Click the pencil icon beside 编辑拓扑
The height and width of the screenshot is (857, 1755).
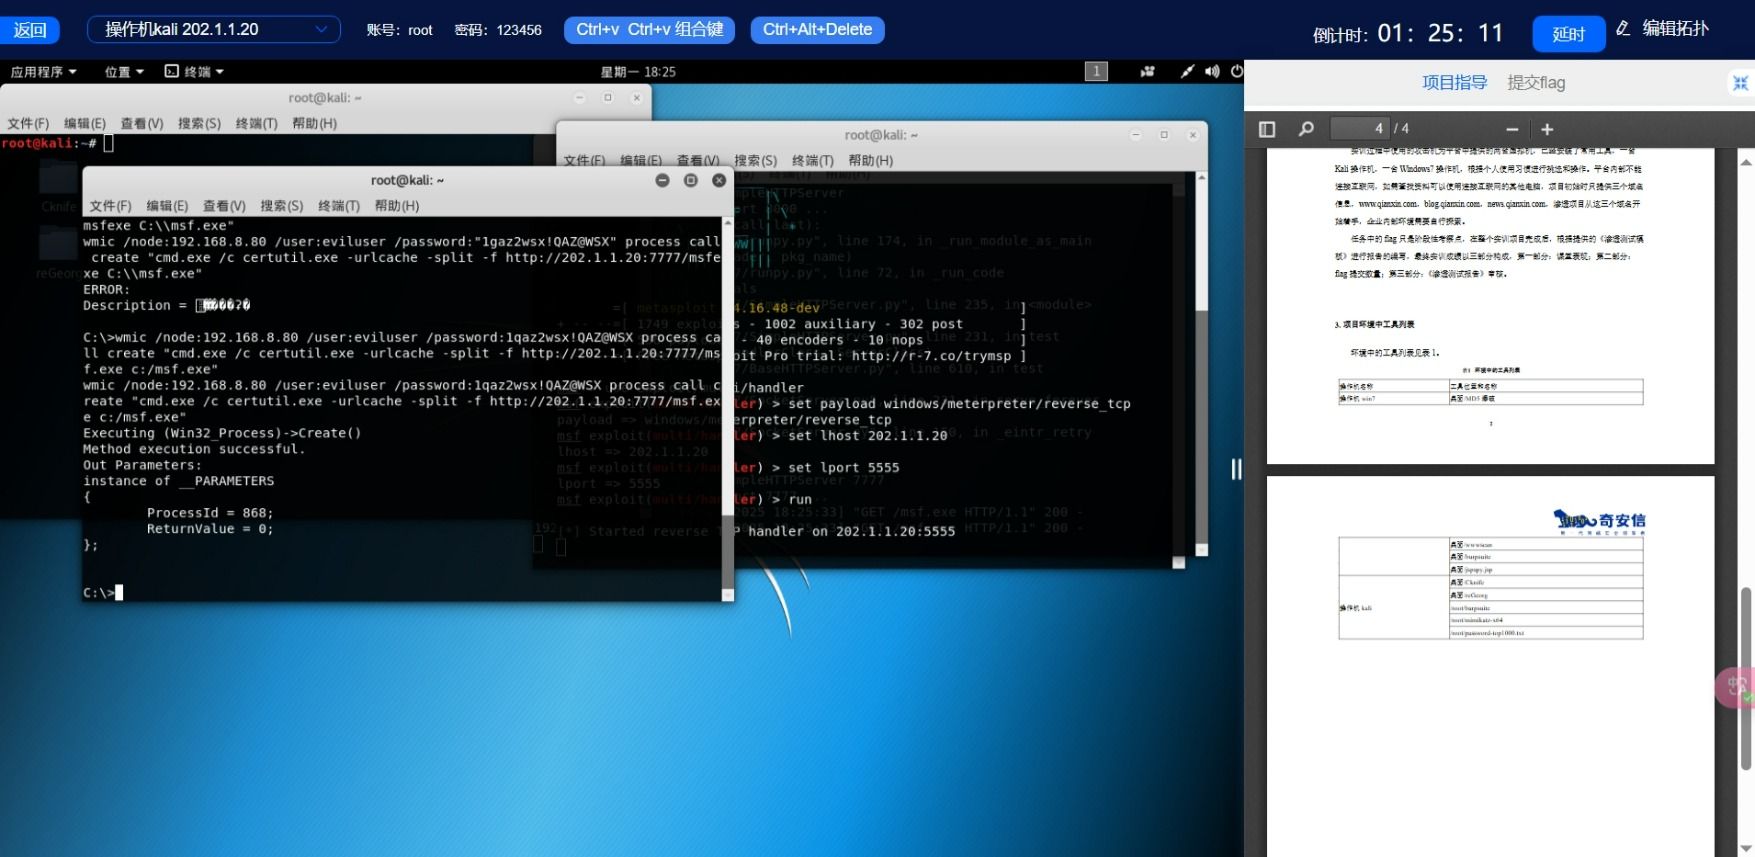click(1623, 29)
